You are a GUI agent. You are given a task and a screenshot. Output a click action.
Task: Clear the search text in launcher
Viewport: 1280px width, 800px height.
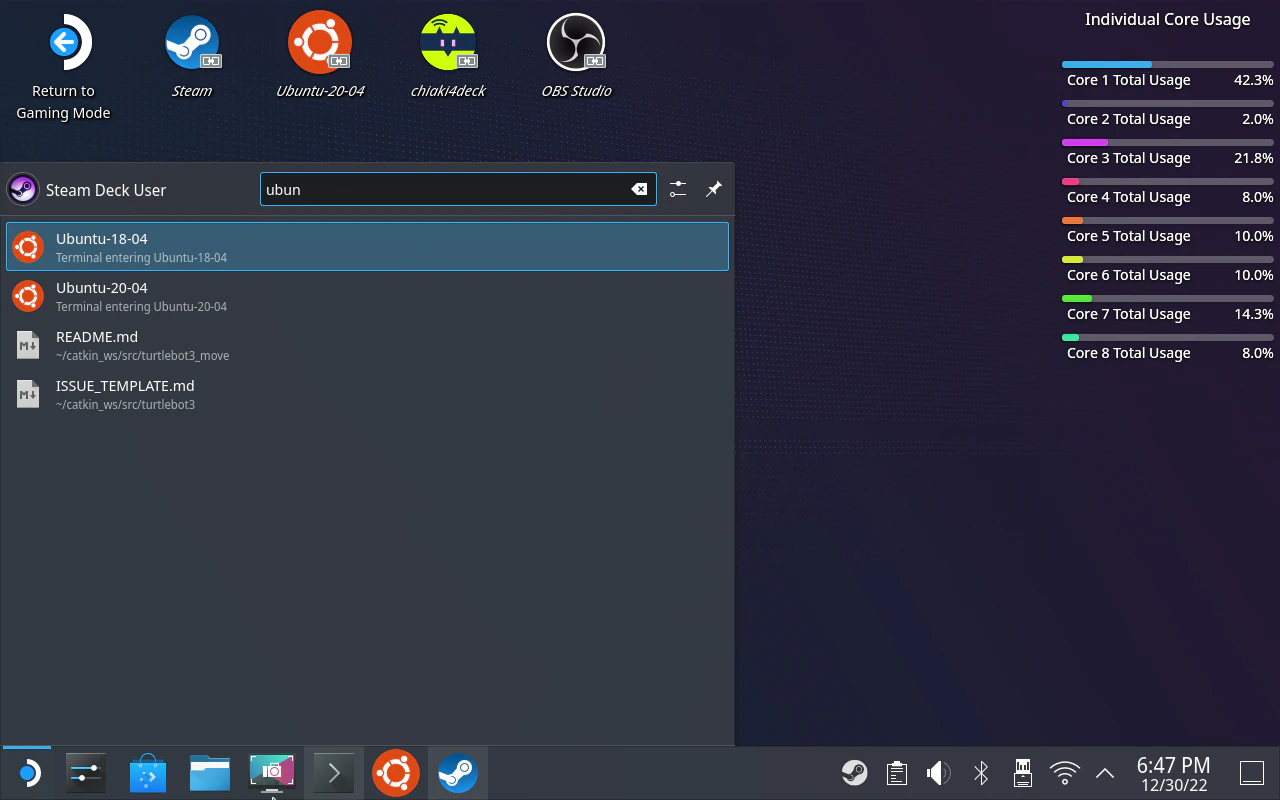coord(639,189)
